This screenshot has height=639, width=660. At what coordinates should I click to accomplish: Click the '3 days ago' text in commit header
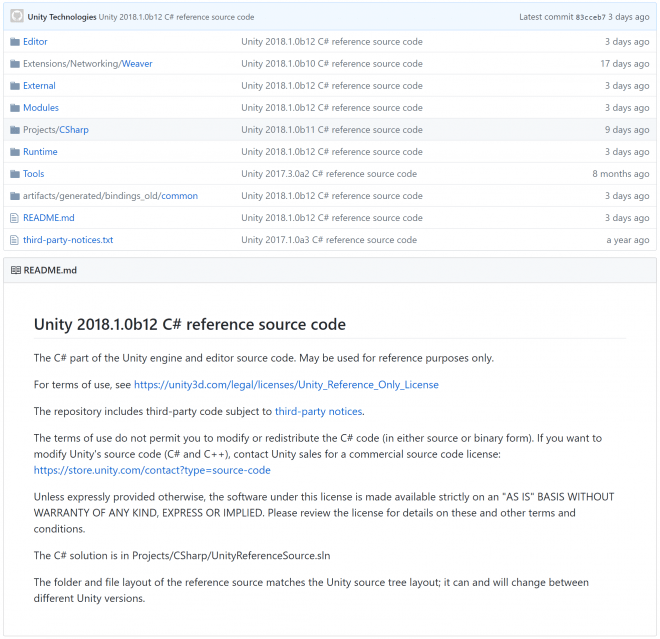[x=629, y=17]
